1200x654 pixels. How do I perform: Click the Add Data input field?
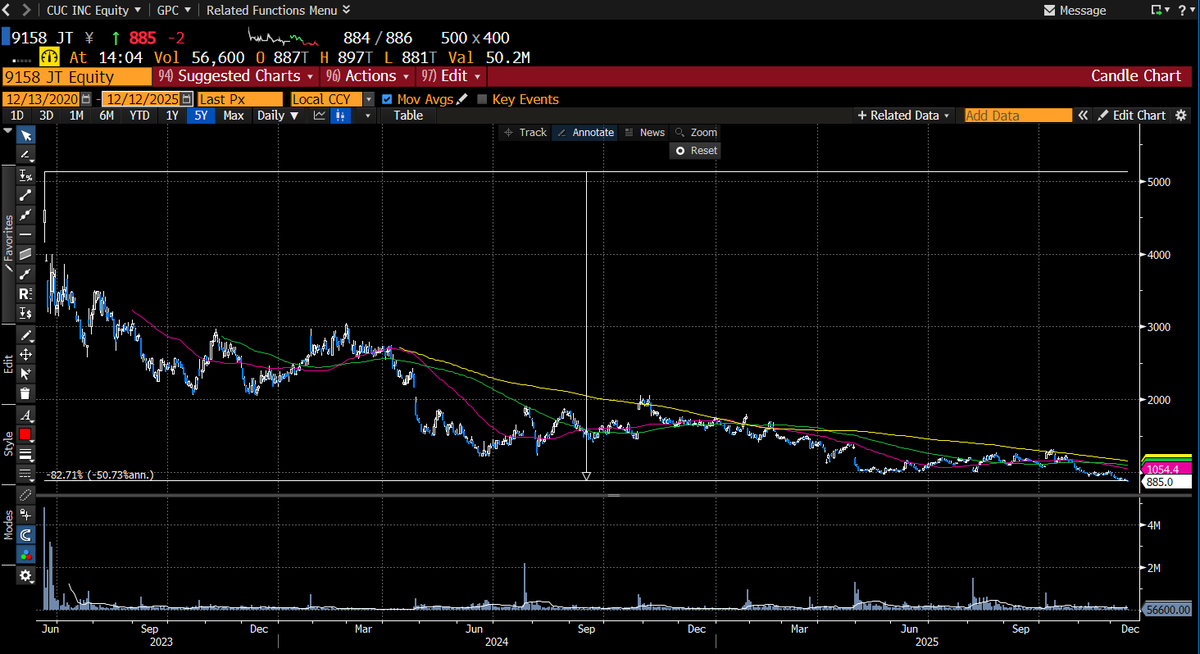pos(1018,115)
